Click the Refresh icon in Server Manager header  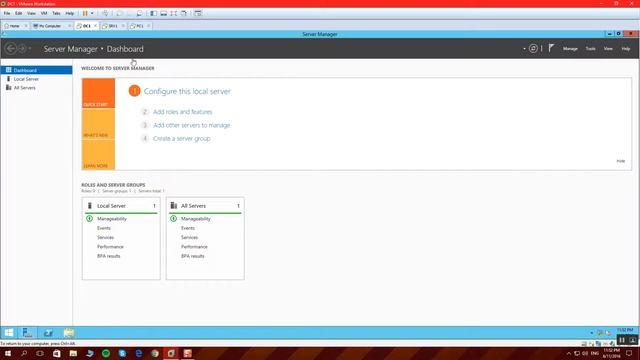533,49
